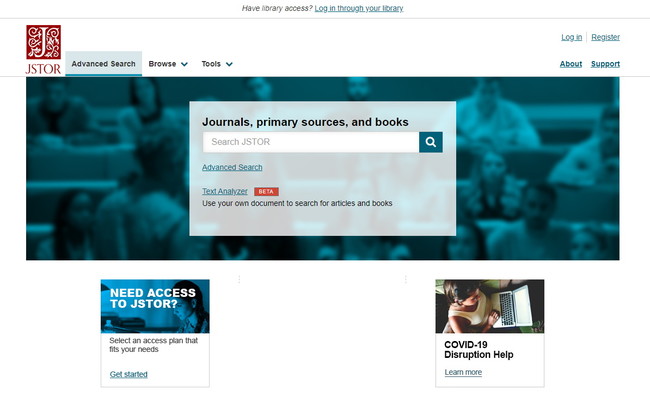Click 'Journals, primary sources, and books' heading

coord(305,122)
